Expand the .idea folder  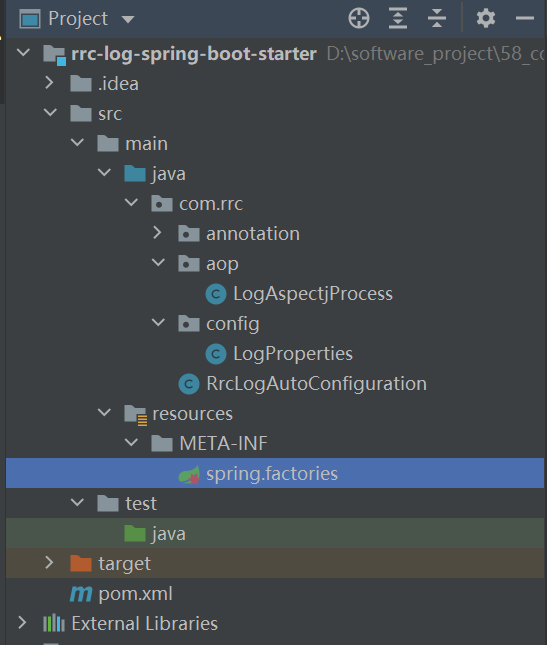pyautogui.click(x=49, y=83)
